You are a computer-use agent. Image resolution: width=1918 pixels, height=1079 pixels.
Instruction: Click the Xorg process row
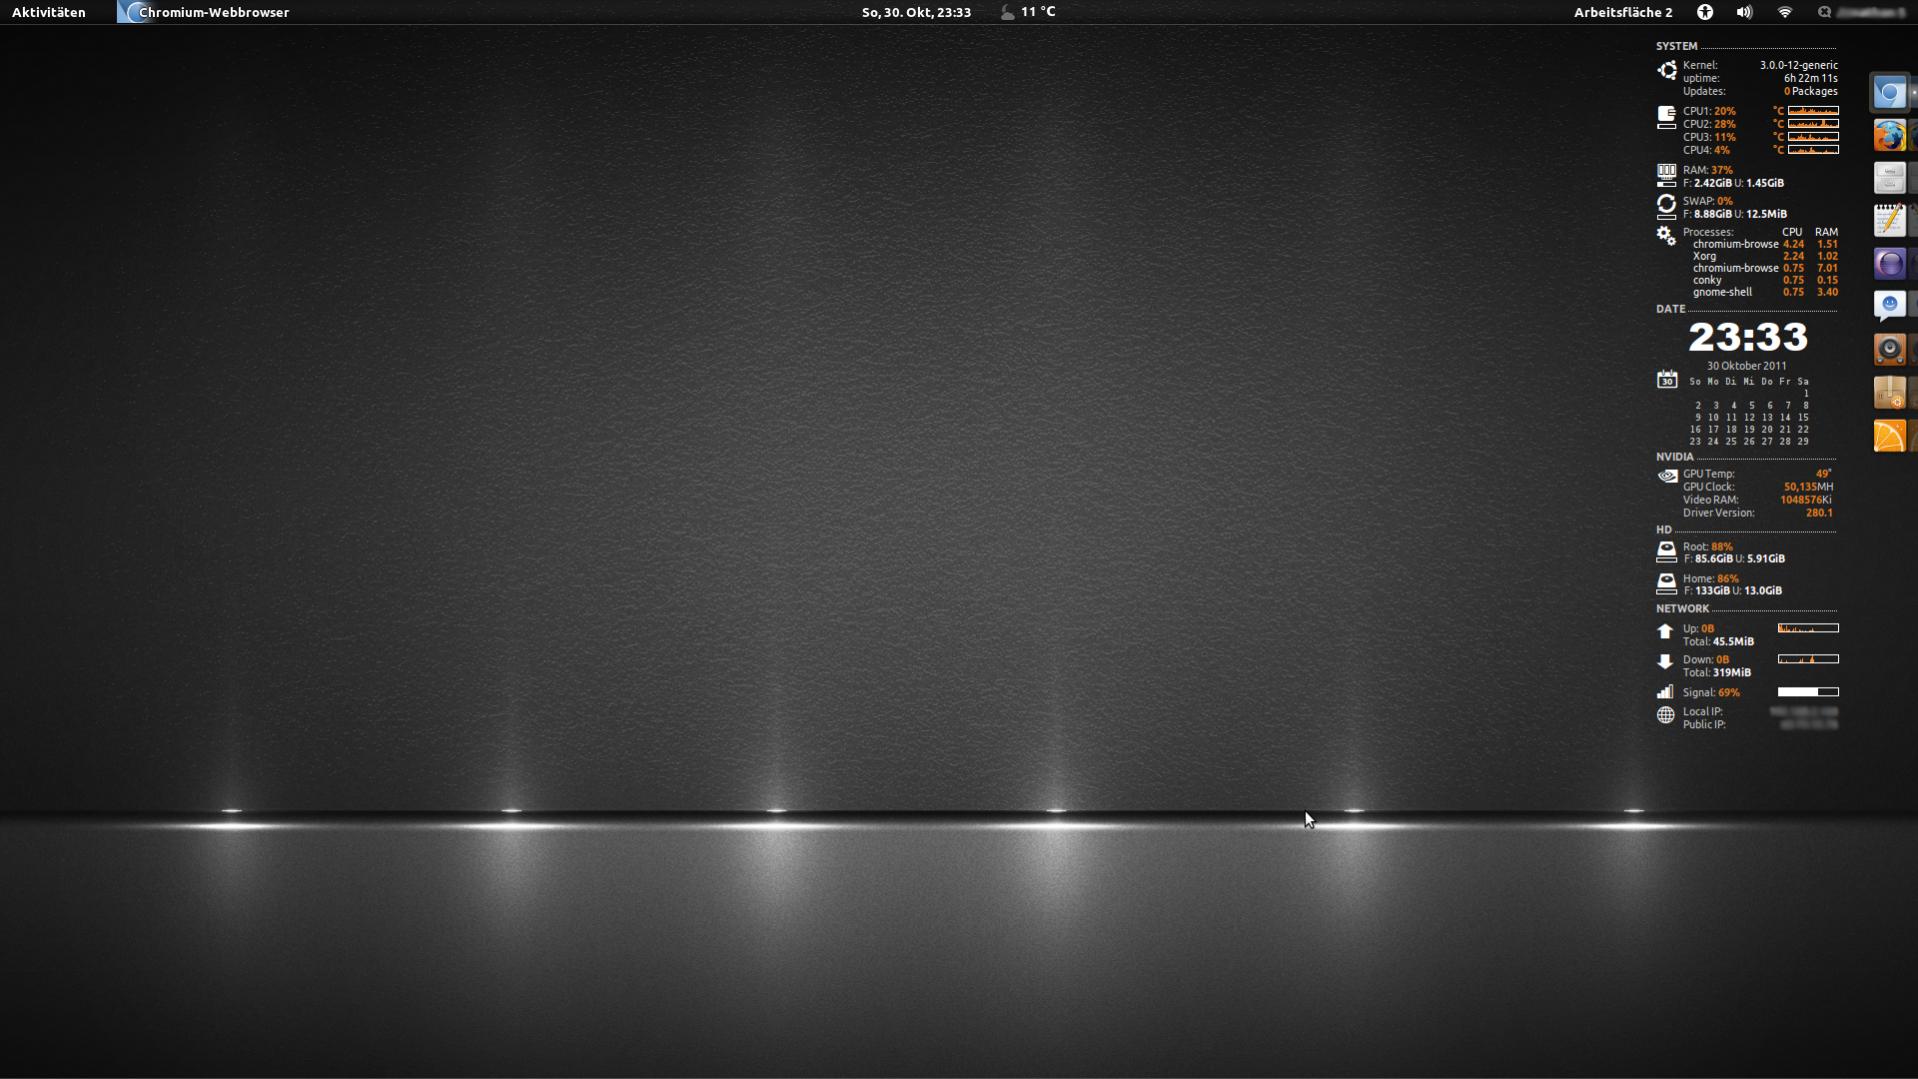[1765, 256]
